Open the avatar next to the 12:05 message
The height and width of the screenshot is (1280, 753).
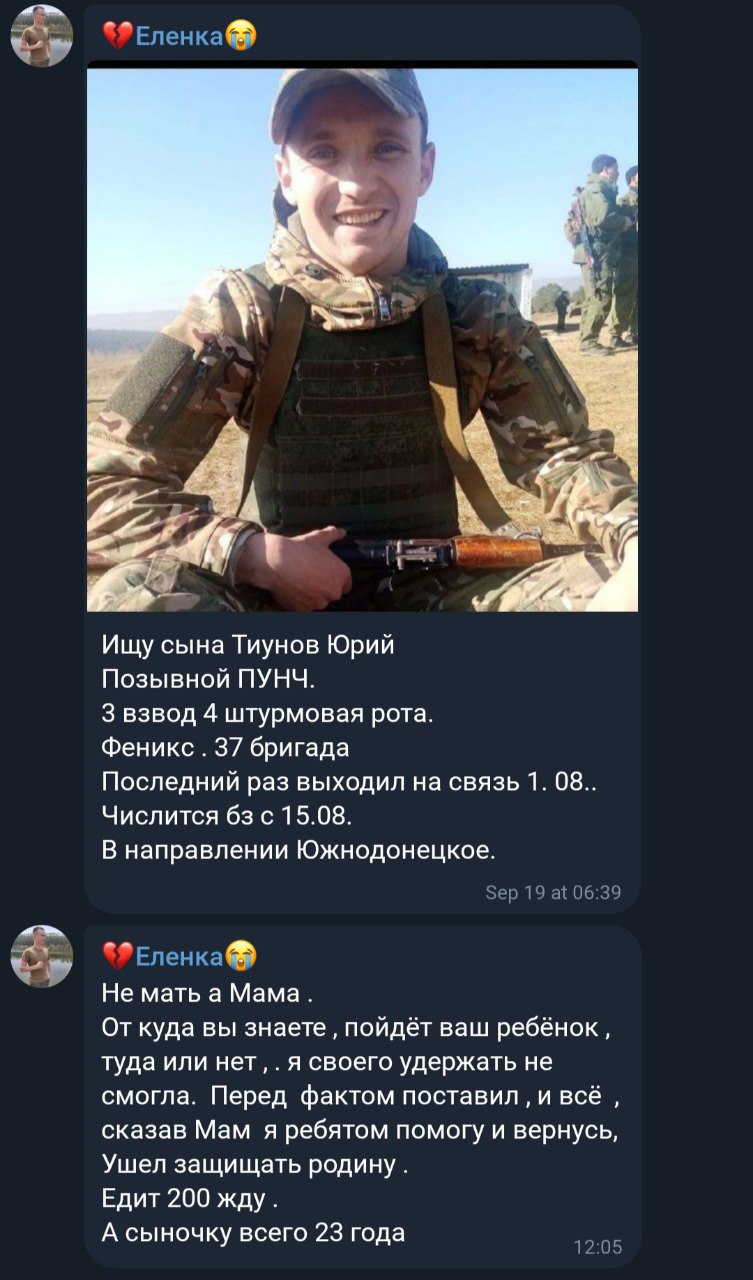tap(42, 956)
